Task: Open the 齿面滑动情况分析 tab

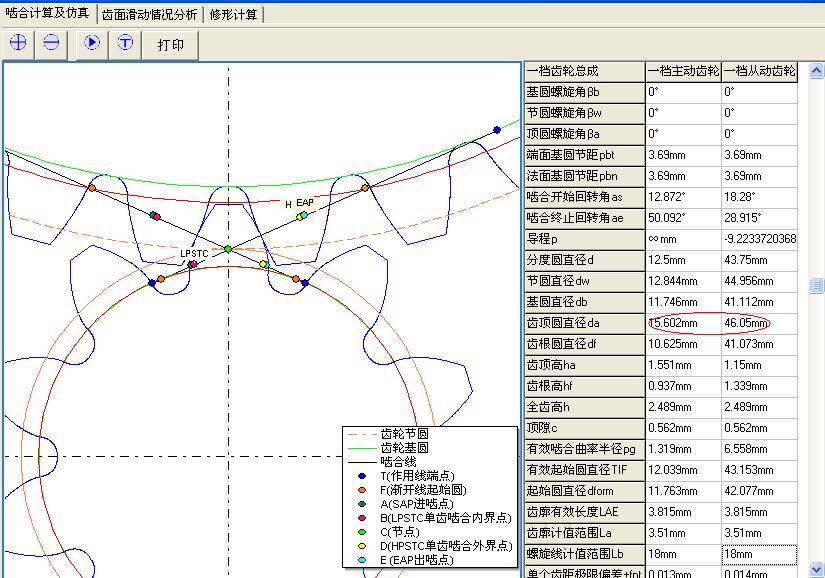Action: (149, 15)
